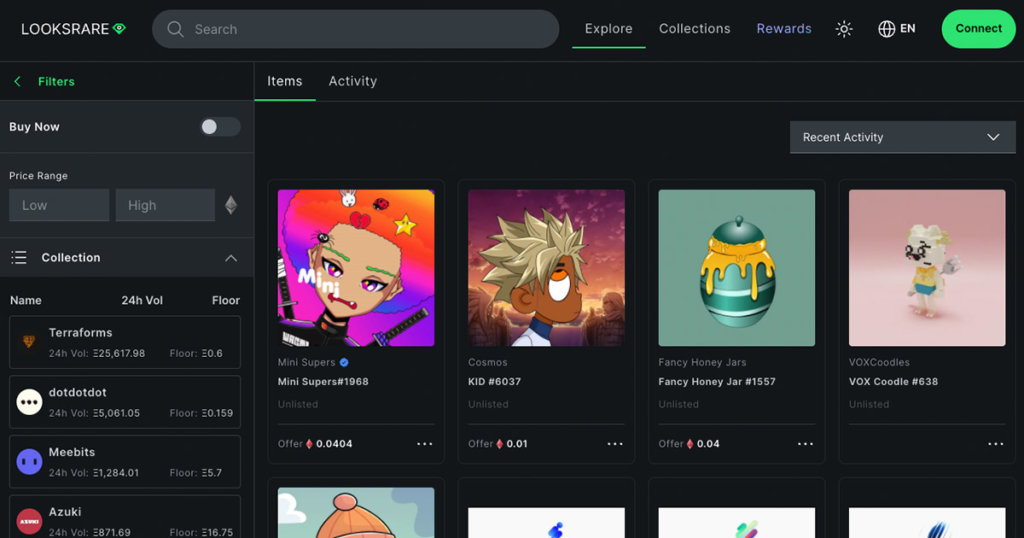The height and width of the screenshot is (538, 1024).
Task: Click the Filters label
Action: coord(56,82)
